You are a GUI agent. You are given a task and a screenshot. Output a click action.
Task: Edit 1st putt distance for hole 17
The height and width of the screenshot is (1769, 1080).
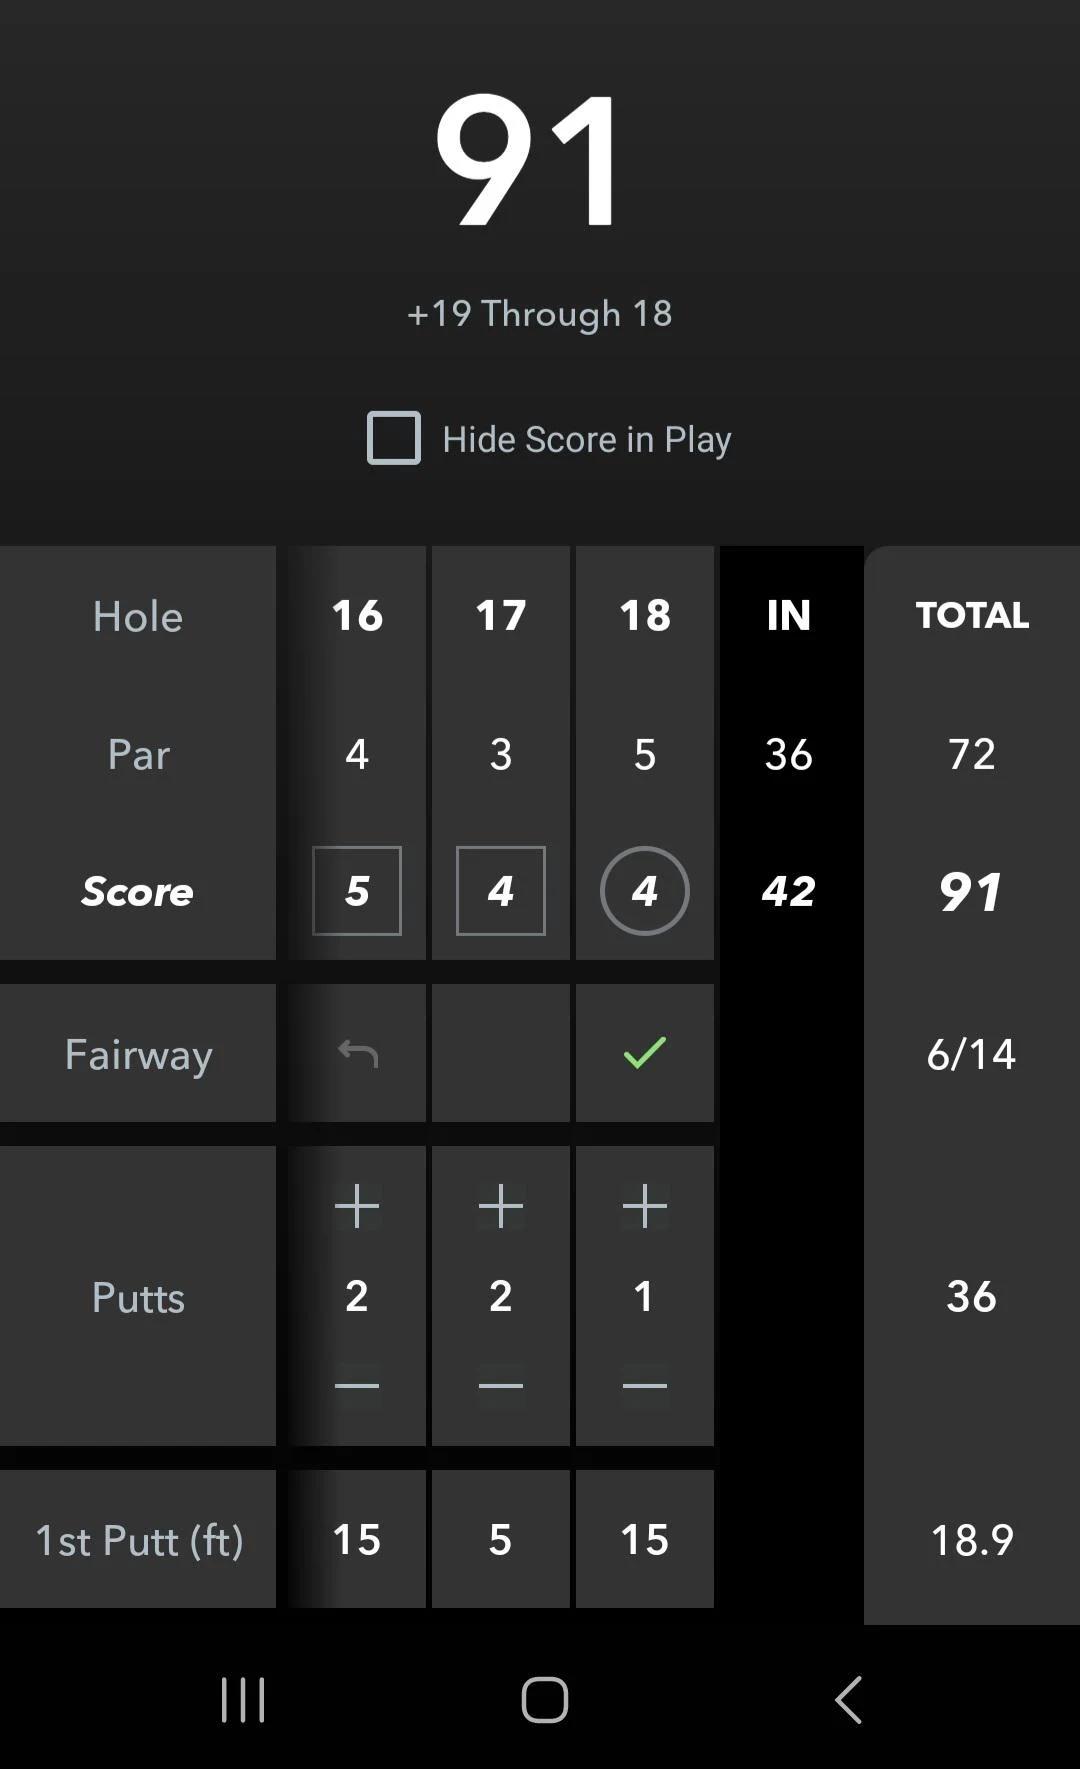tap(501, 1540)
